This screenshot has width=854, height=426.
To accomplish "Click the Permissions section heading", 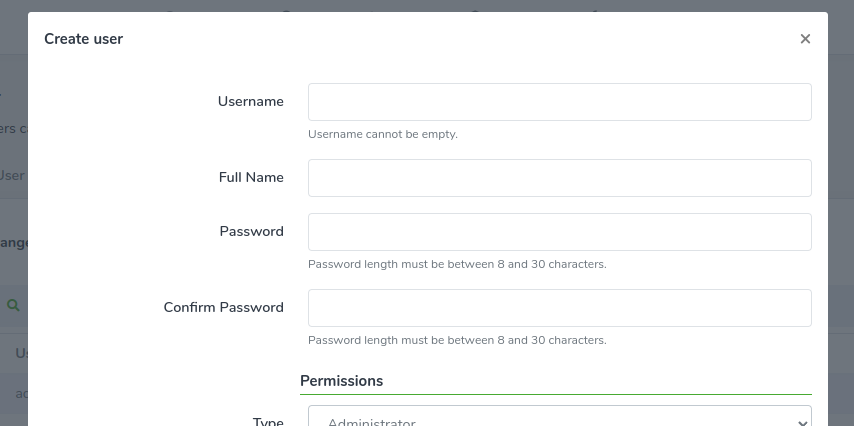I will click(x=341, y=381).
